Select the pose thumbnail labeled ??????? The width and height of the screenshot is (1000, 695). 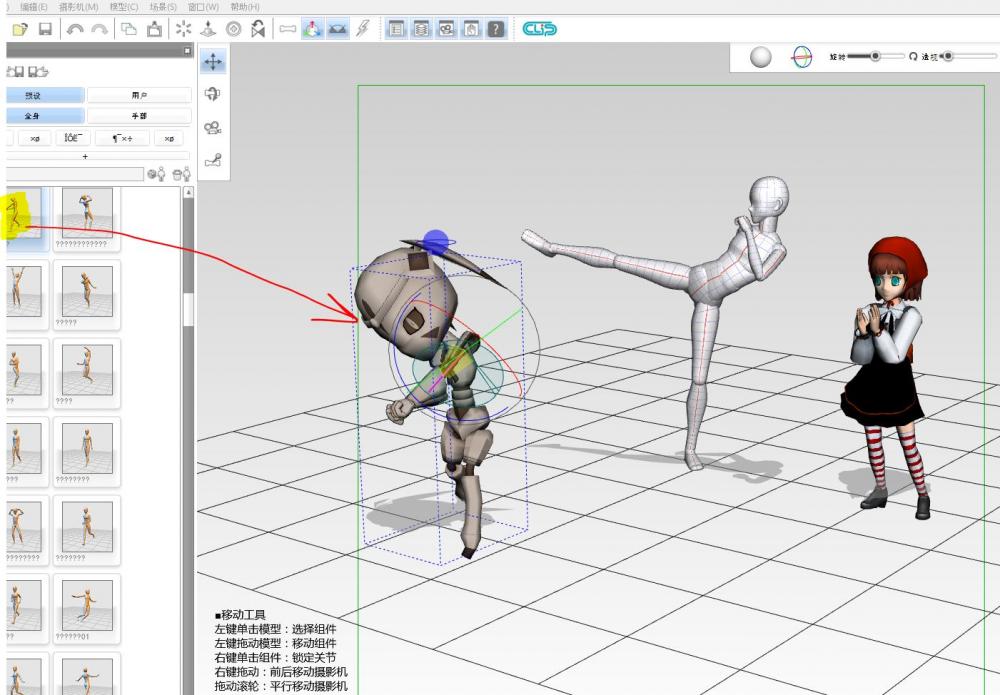click(x=87, y=530)
